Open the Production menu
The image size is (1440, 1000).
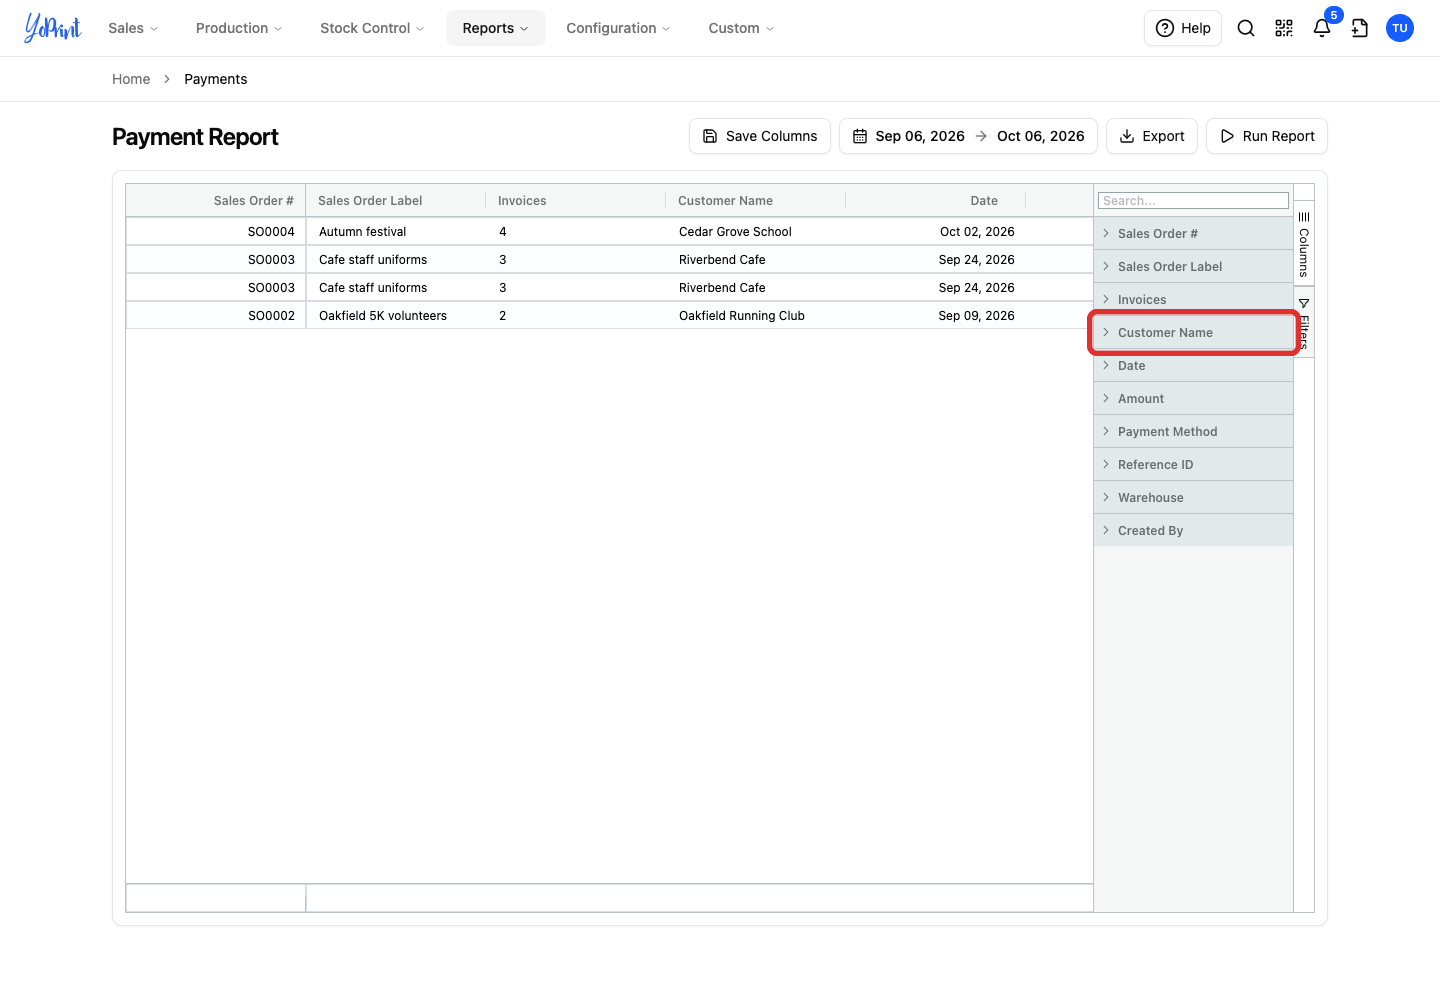[x=239, y=28]
